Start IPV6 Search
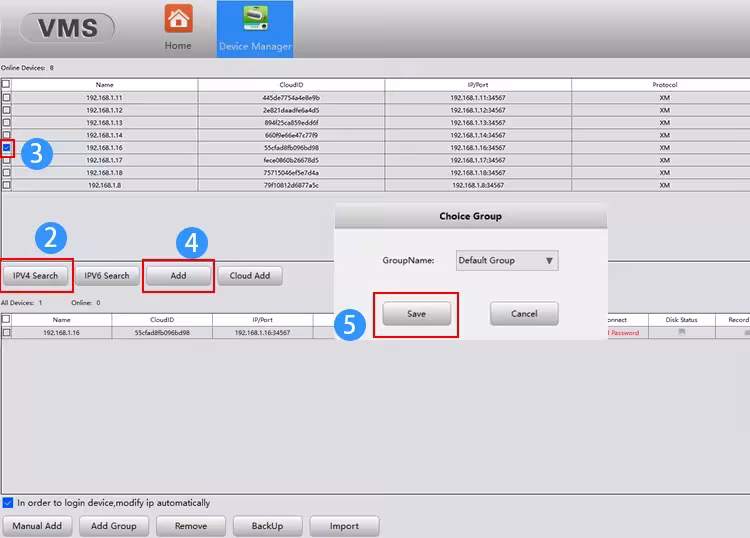The image size is (750, 538). coord(107,276)
